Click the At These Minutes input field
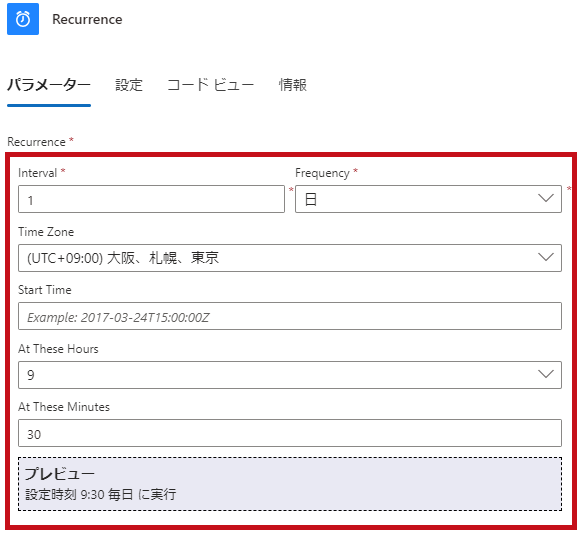Viewport: 581px width, 533px height. [x=290, y=433]
